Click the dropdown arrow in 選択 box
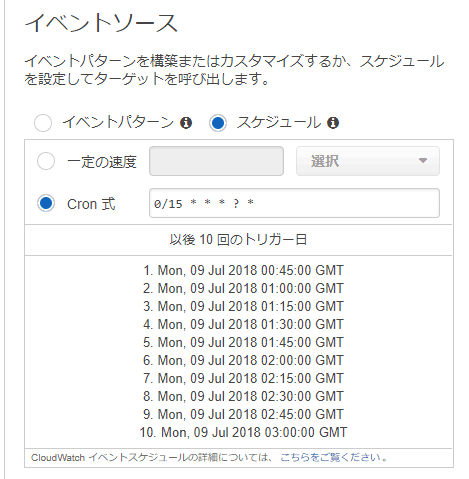This screenshot has width=469, height=479. tap(423, 161)
